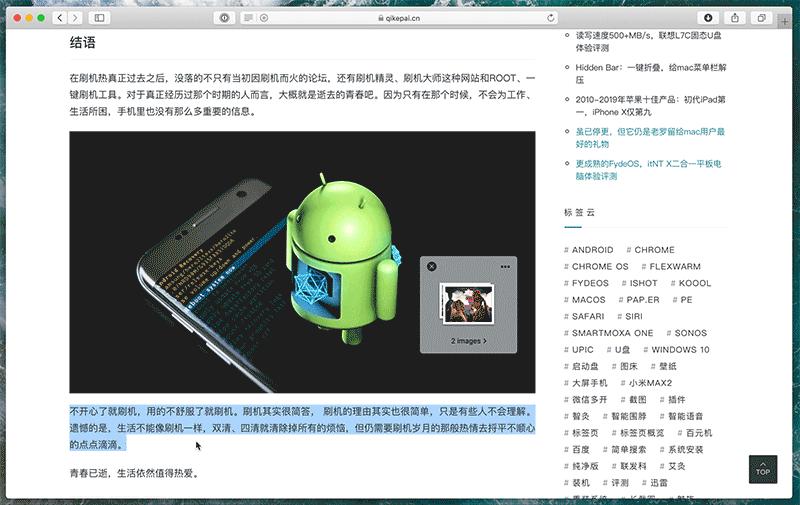Show the Safari downloads list
Viewport: 800px width, 505px height.
pos(708,18)
